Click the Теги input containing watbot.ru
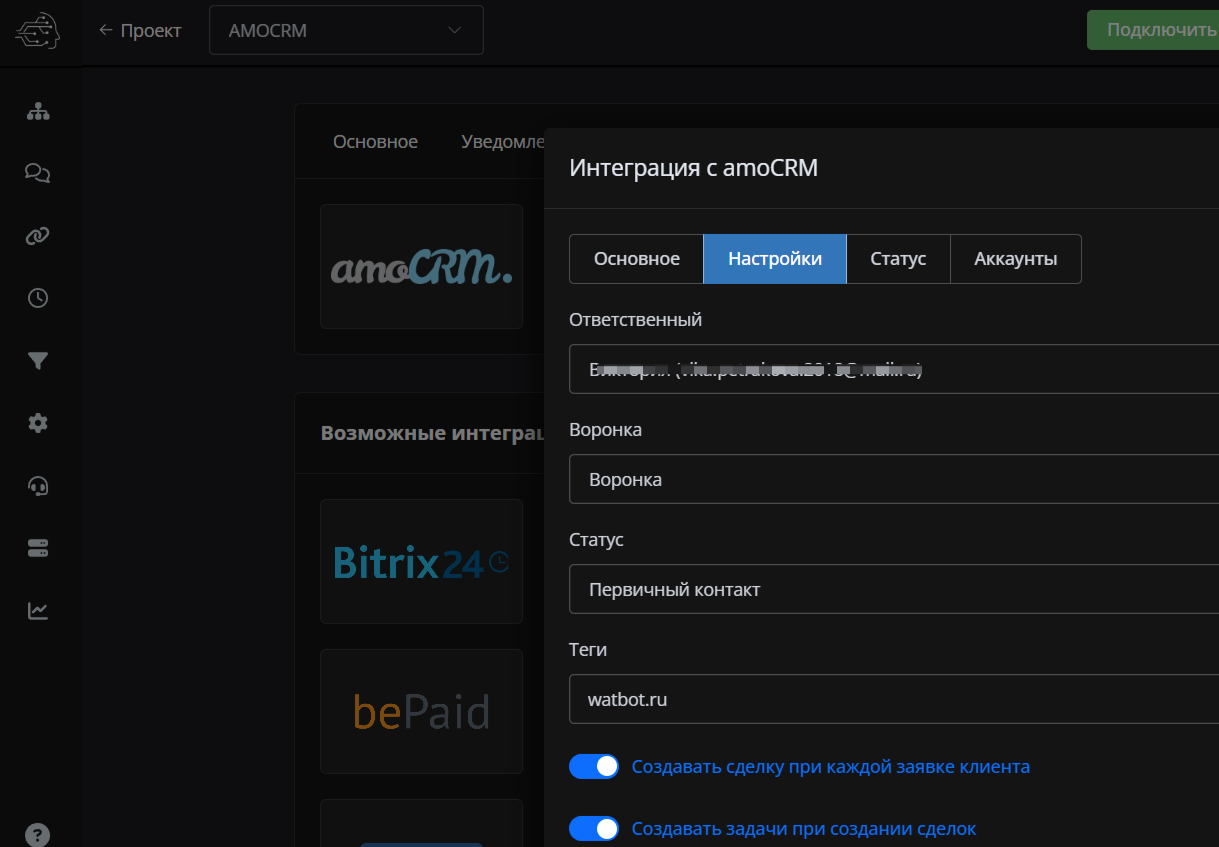 pos(892,700)
